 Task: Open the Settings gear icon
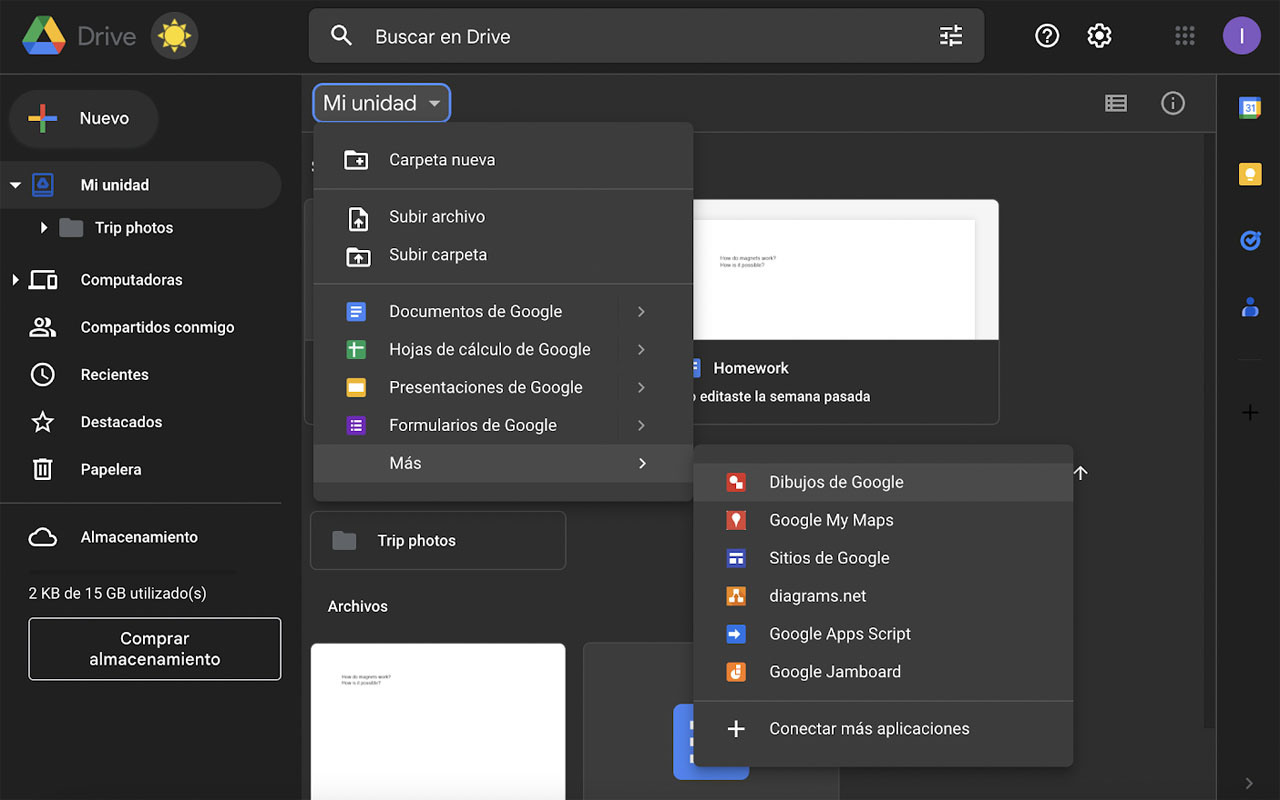(1099, 36)
